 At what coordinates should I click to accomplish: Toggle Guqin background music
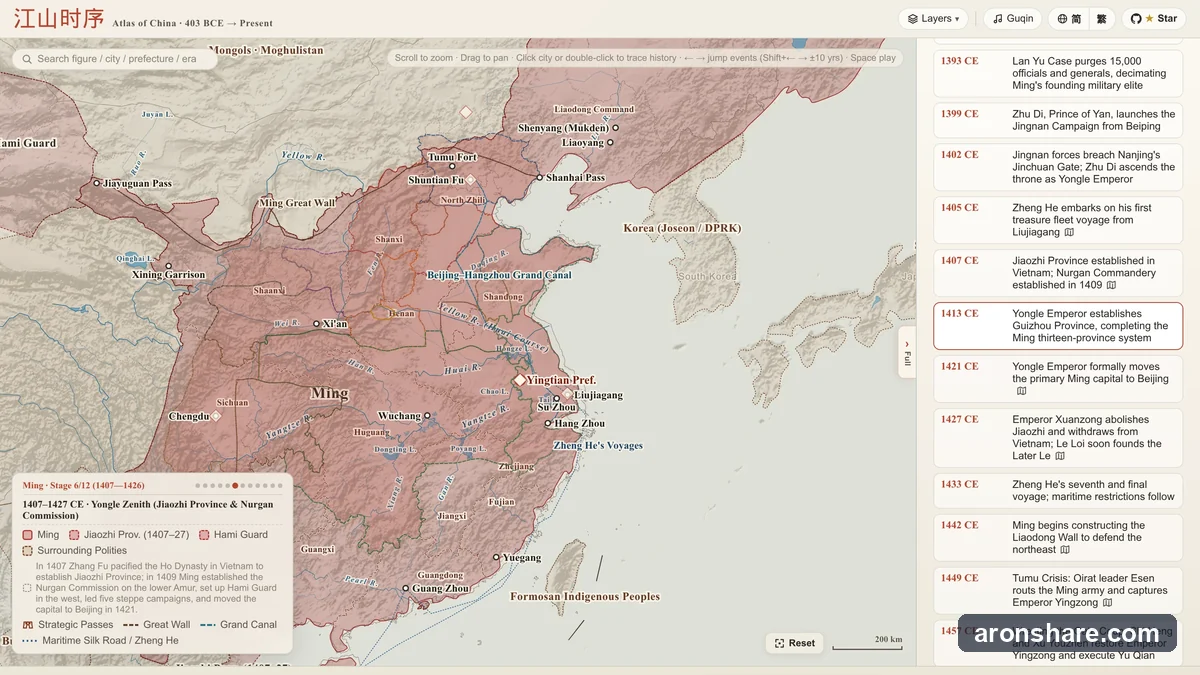tap(1013, 19)
